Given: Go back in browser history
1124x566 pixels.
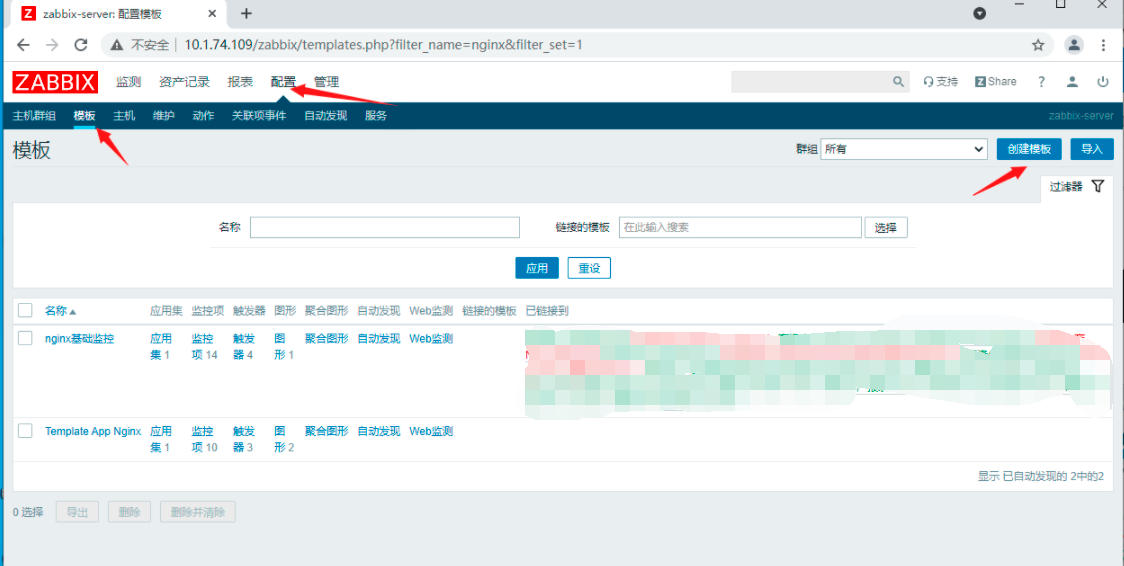Looking at the screenshot, I should pos(24,45).
